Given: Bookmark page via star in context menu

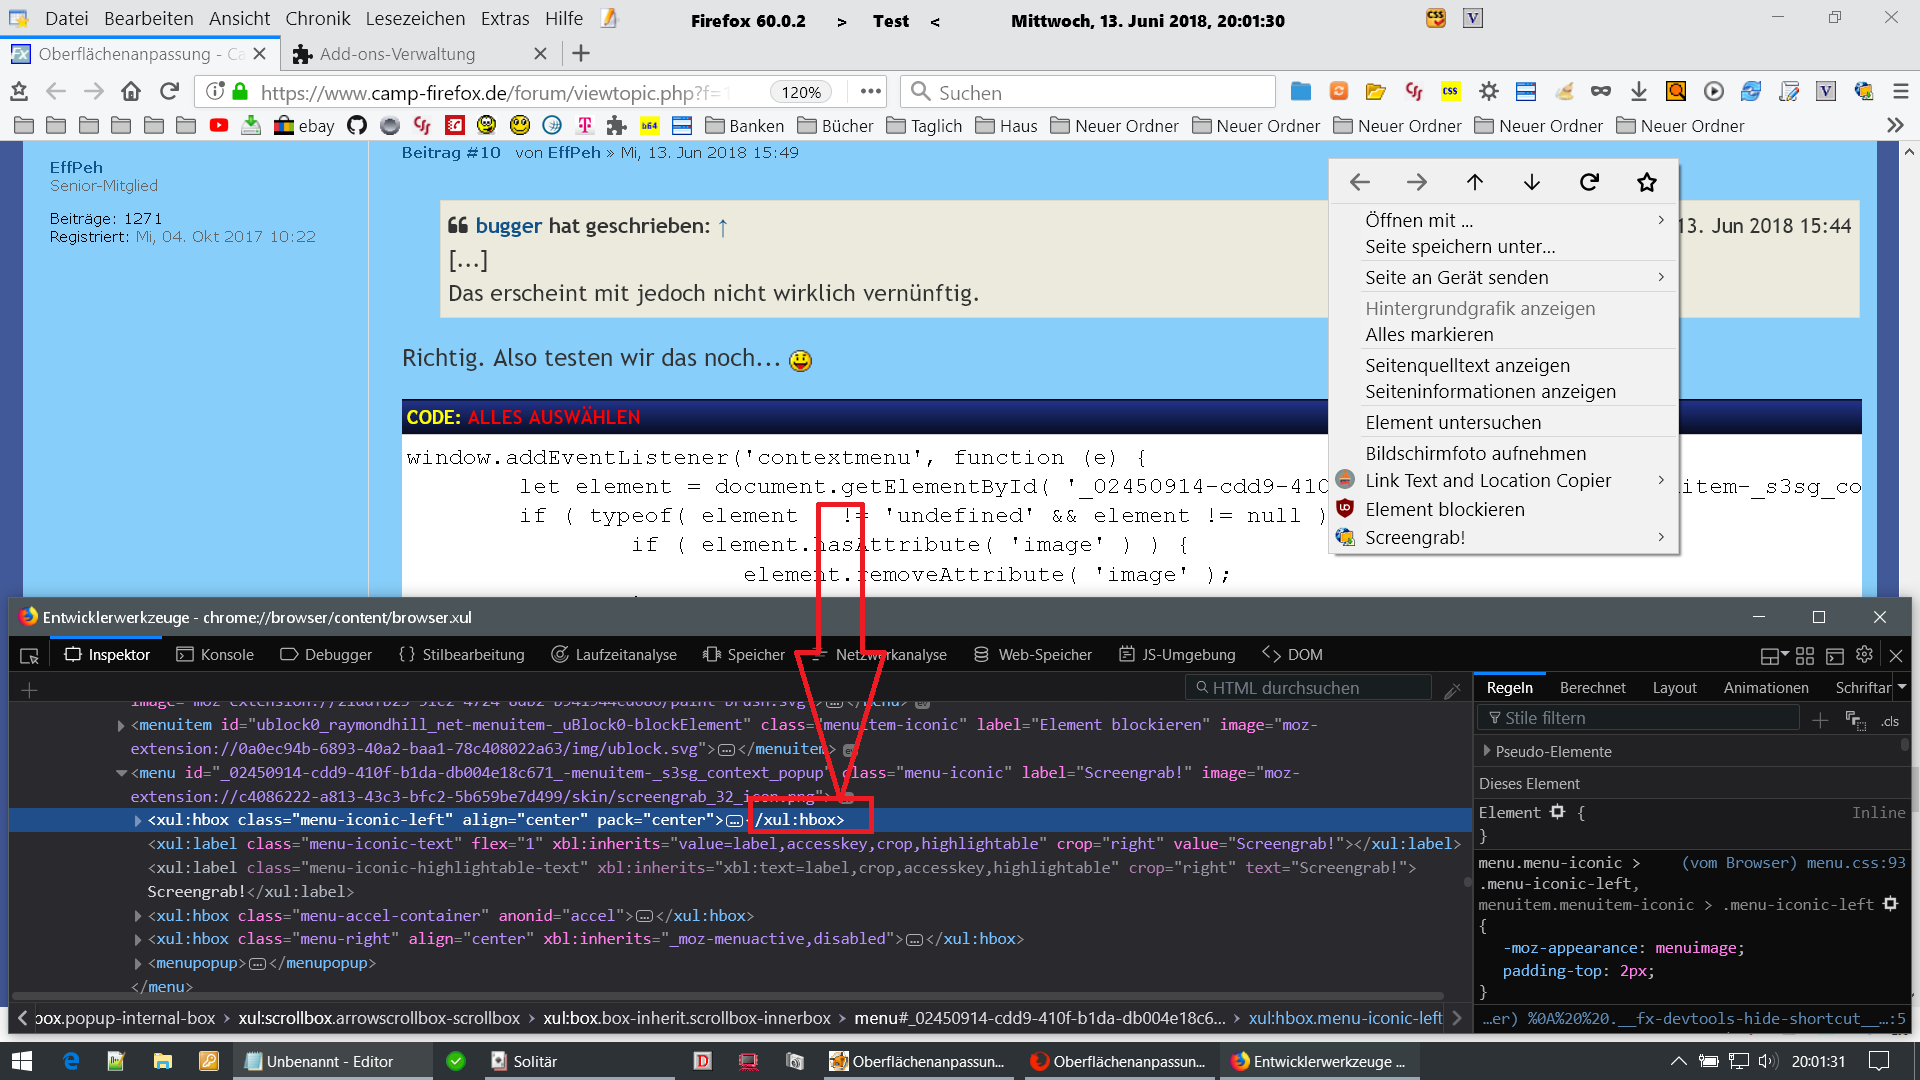Looking at the screenshot, I should tap(1646, 182).
